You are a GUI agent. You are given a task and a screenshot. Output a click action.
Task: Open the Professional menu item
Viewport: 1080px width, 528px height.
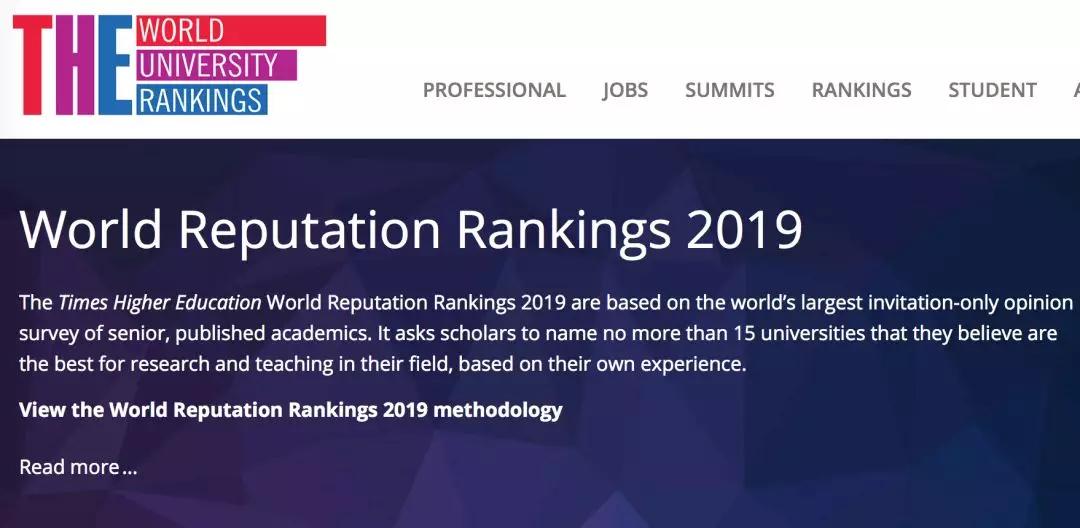(x=494, y=90)
